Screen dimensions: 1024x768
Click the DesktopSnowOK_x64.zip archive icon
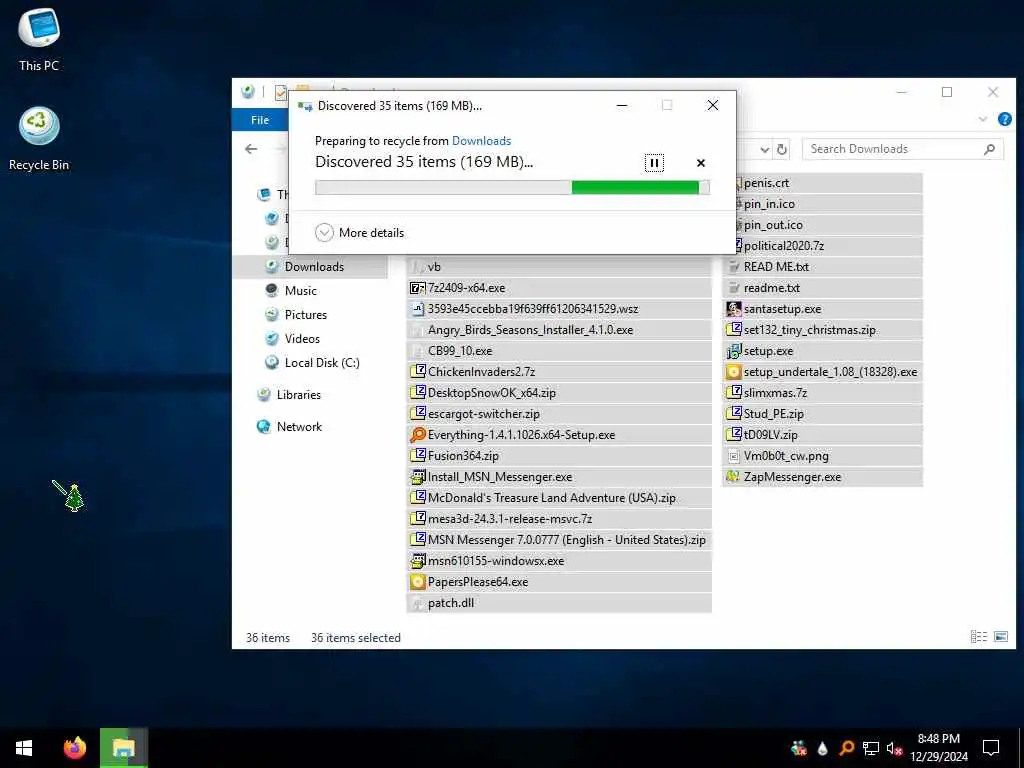click(417, 392)
